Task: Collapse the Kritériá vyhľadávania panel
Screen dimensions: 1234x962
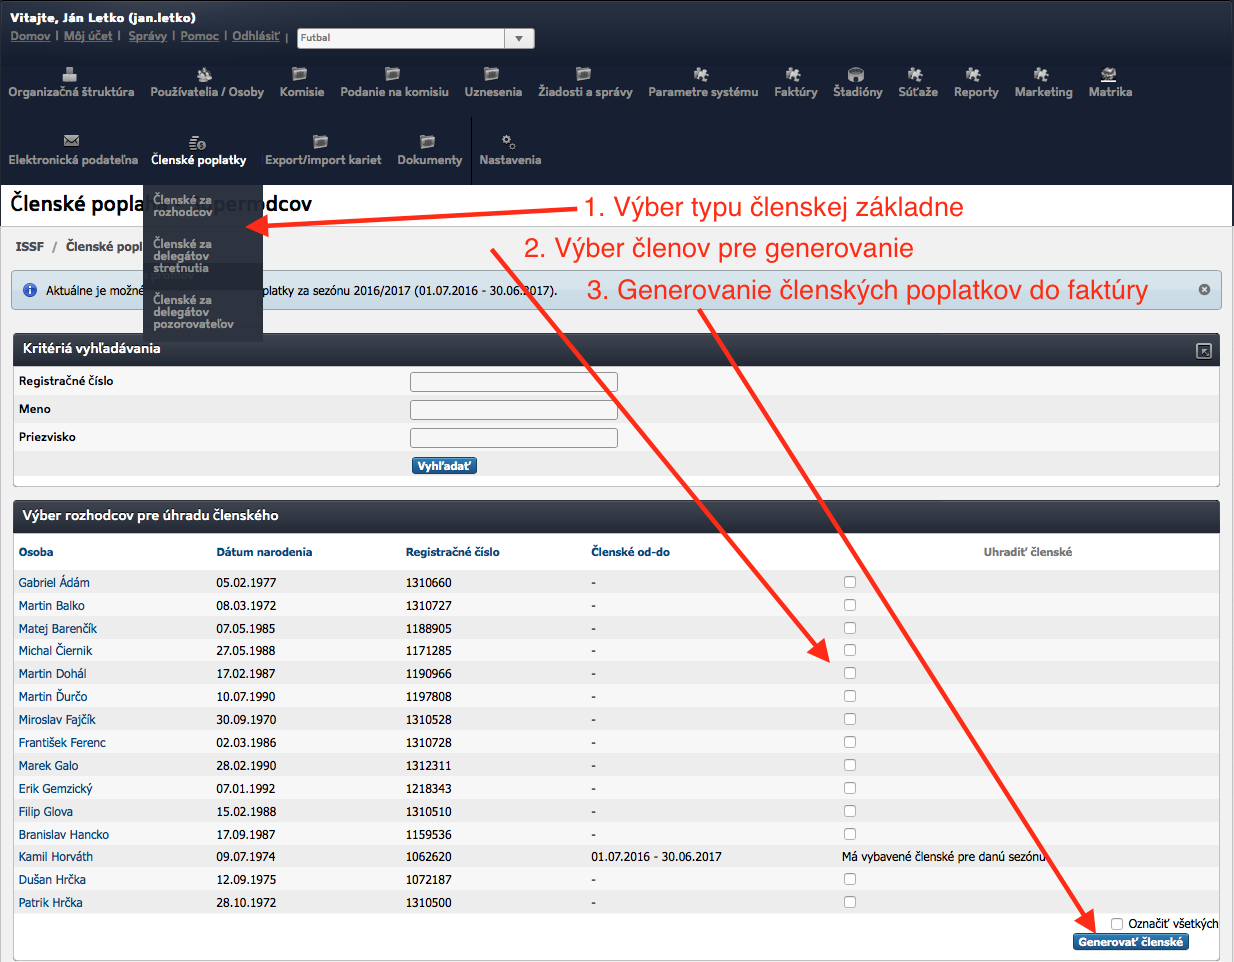Action: coord(1203,351)
